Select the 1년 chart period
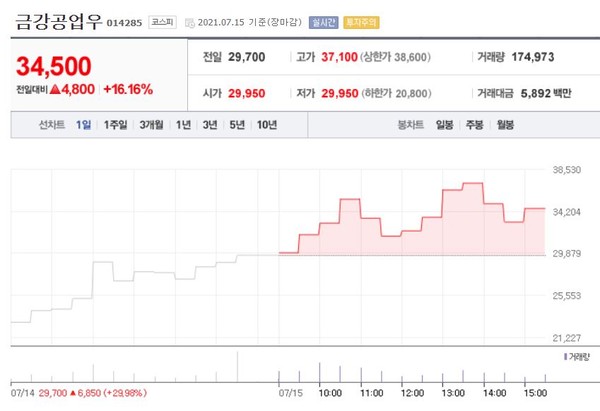The width and height of the screenshot is (600, 411). tap(184, 125)
